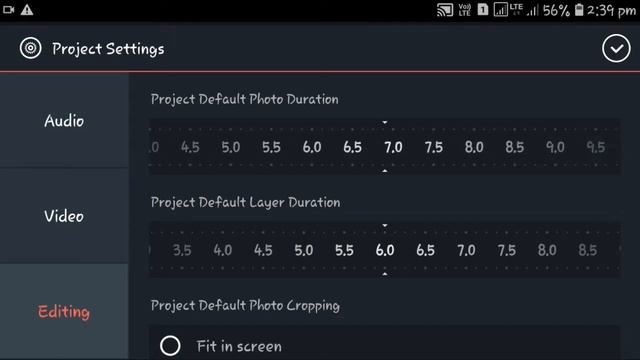The height and width of the screenshot is (360, 640).
Task: Set photo duration to 8.0
Action: (474, 147)
